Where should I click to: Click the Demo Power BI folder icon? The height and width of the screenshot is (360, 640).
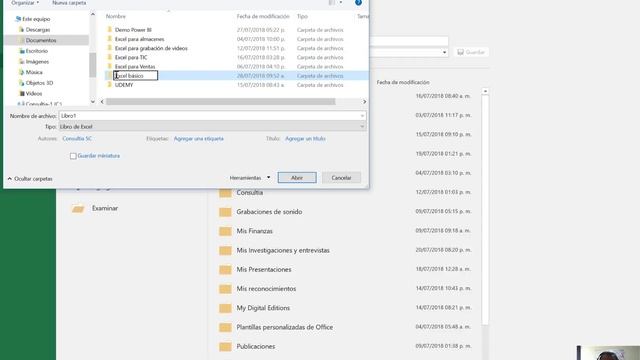109,29
